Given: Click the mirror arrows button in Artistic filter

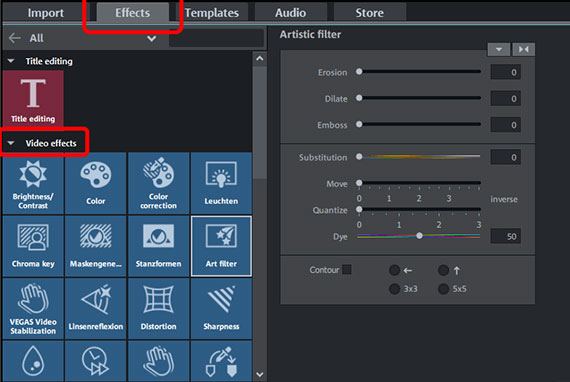Looking at the screenshot, I should click(x=523, y=49).
